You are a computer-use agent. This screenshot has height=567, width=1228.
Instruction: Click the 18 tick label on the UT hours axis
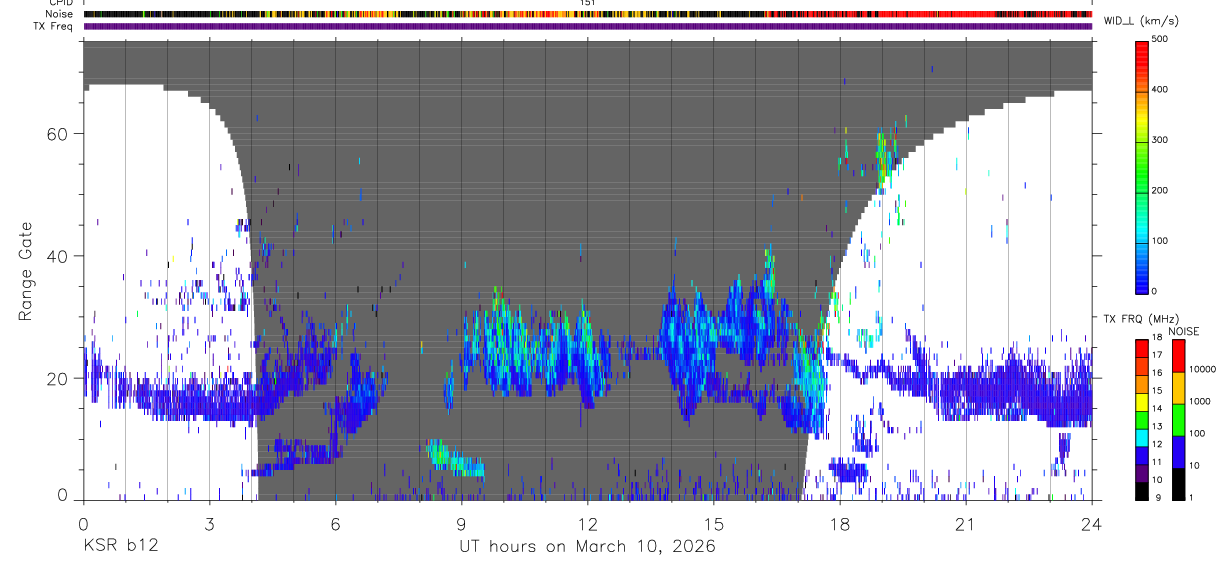(x=839, y=524)
